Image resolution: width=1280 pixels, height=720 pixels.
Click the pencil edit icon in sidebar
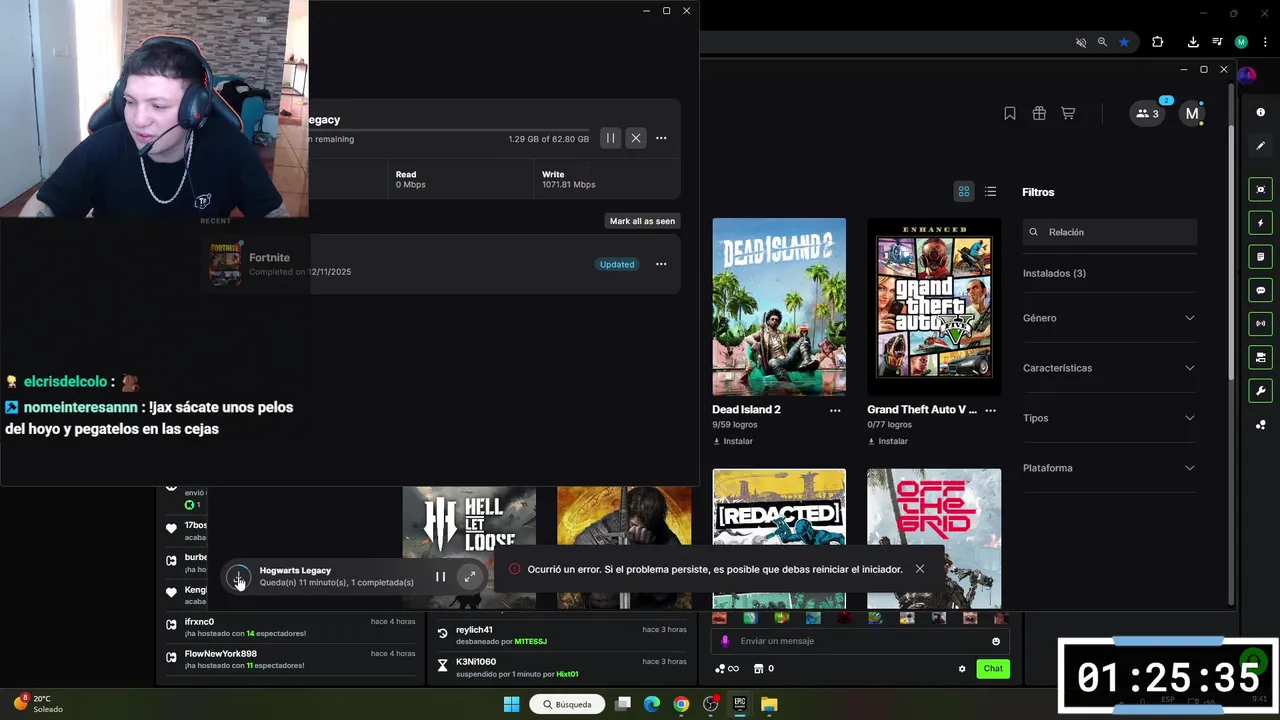1260,146
